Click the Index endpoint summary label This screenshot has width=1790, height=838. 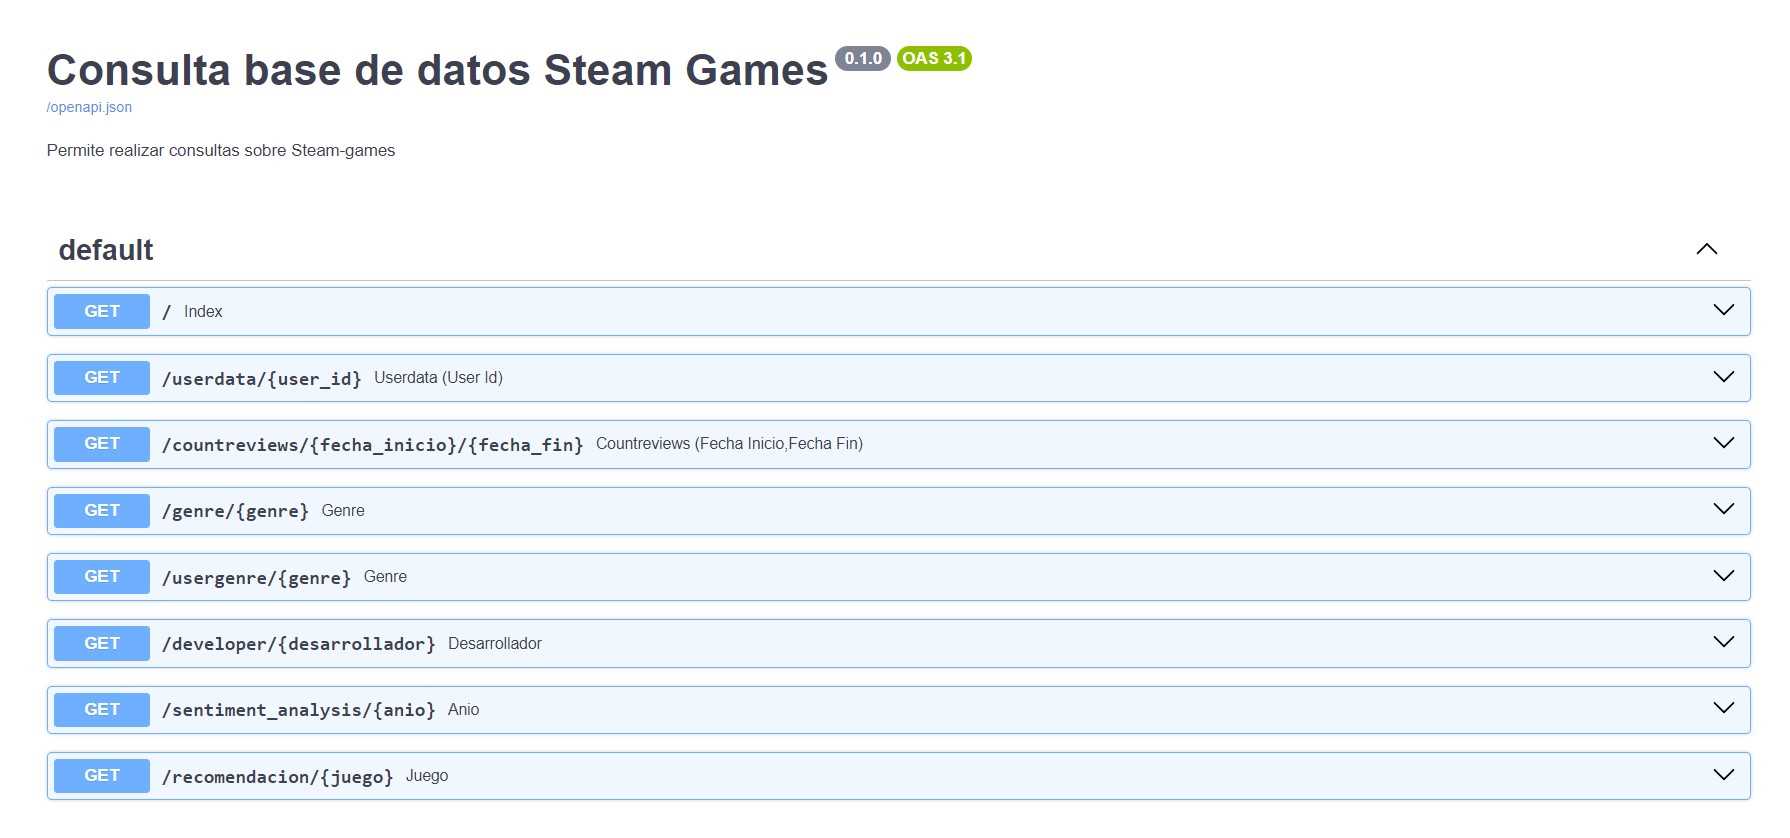203,312
